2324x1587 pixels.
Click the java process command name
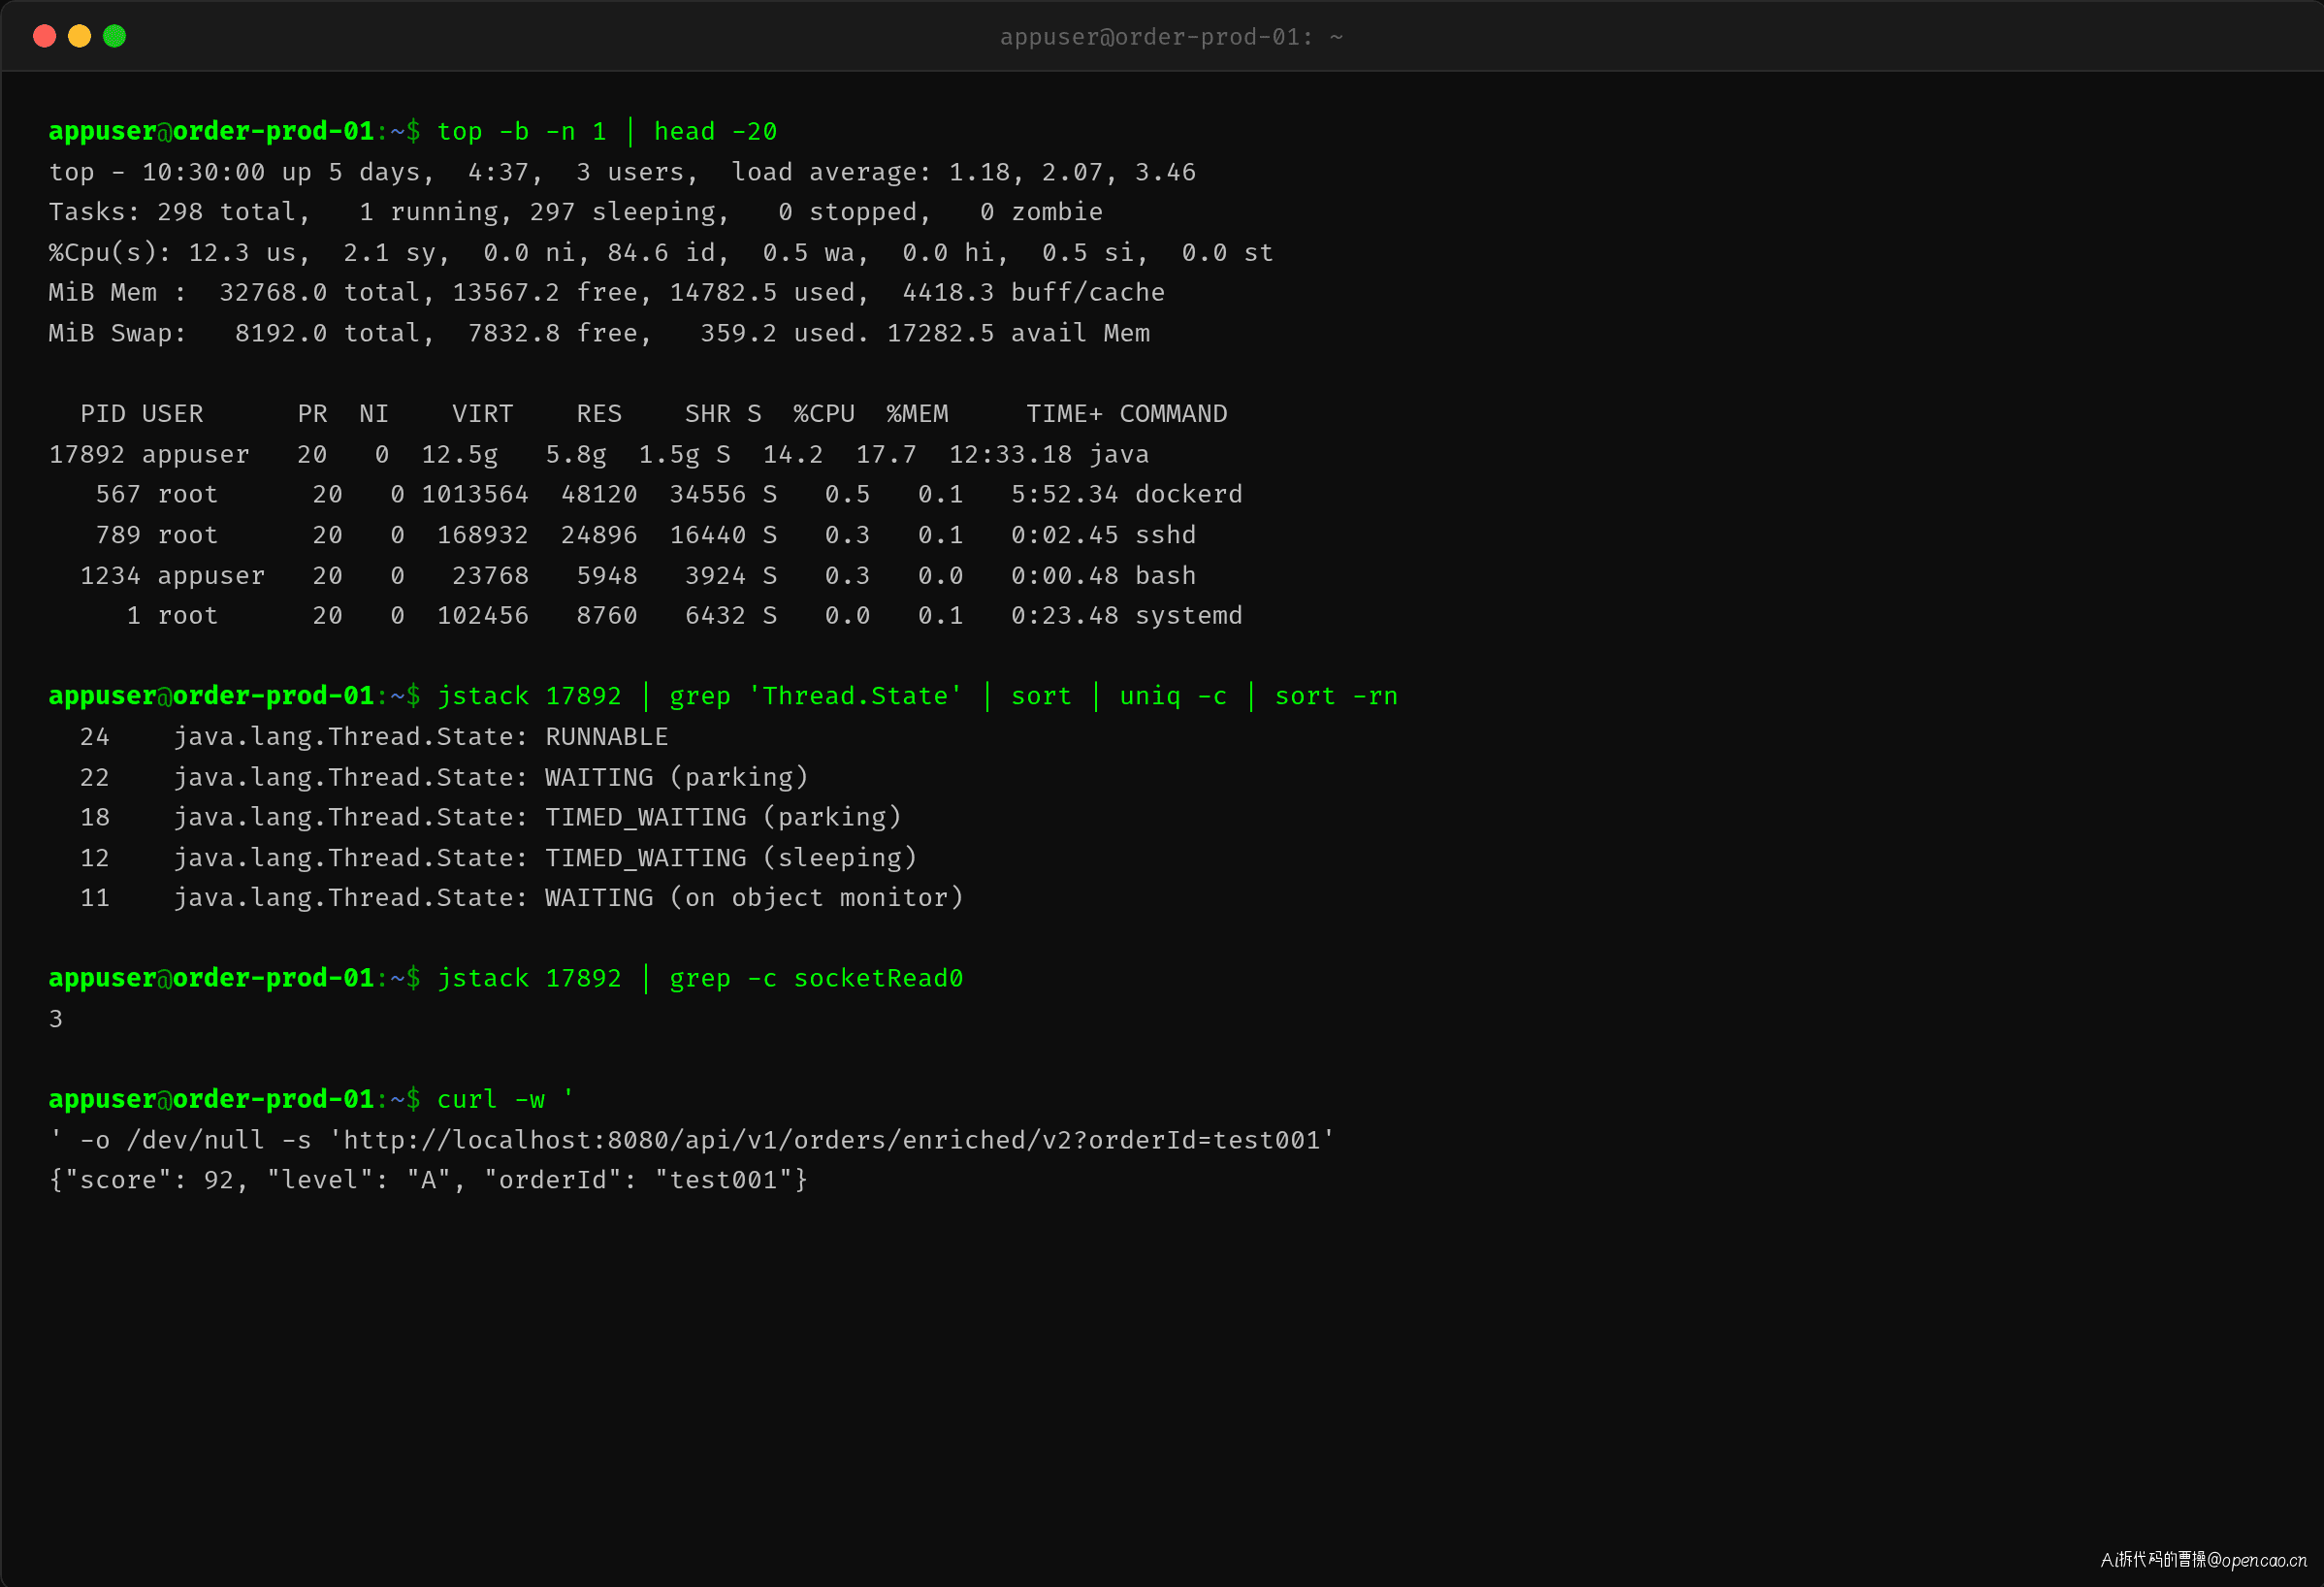coord(1119,454)
